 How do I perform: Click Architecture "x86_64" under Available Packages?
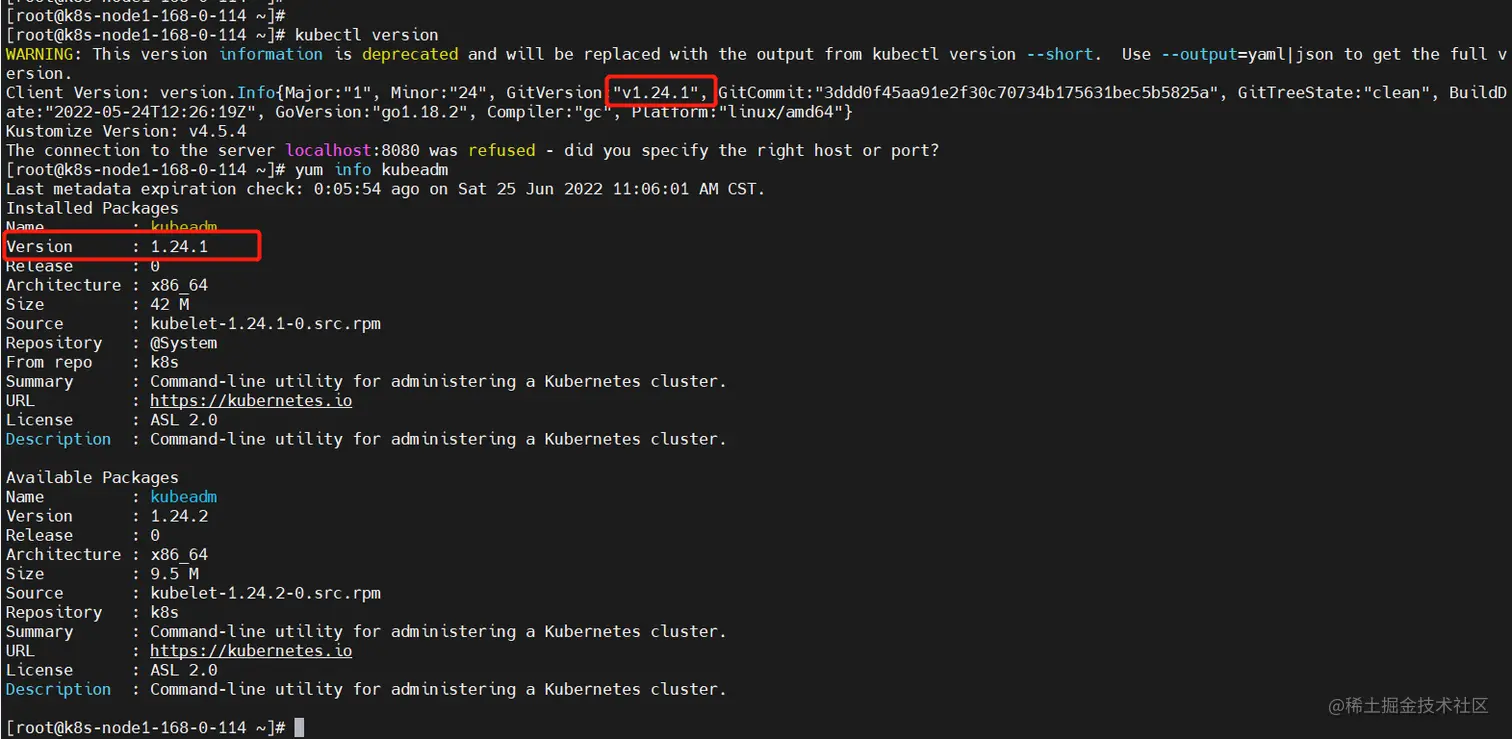click(x=179, y=554)
